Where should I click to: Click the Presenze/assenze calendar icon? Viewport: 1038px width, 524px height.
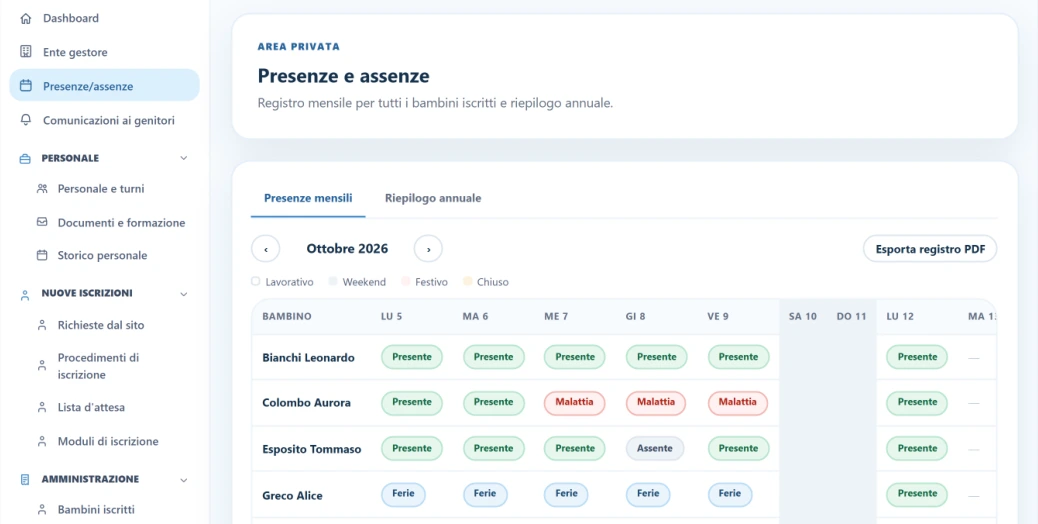tap(26, 86)
